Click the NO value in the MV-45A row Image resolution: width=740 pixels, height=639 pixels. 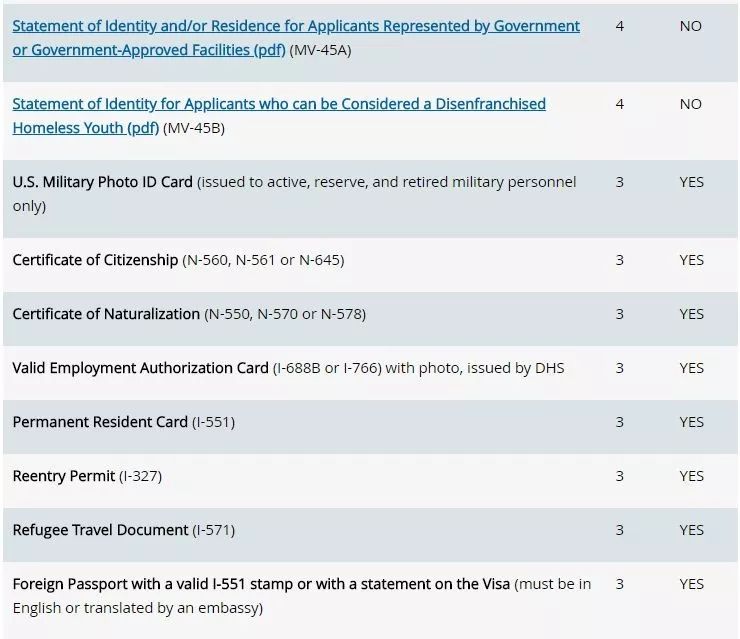[690, 26]
